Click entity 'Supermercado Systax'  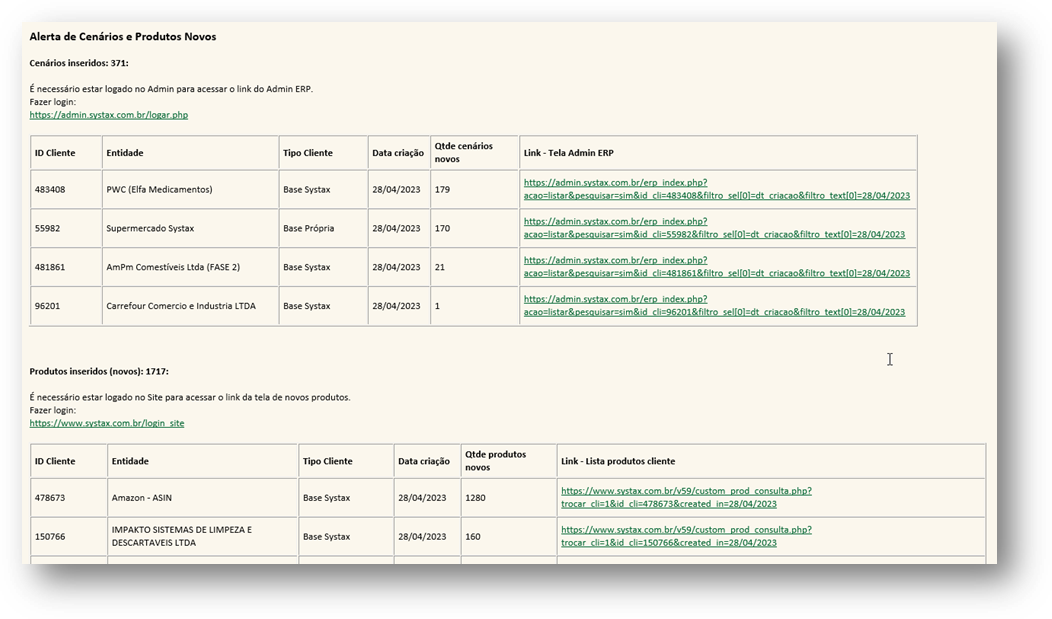150,229
